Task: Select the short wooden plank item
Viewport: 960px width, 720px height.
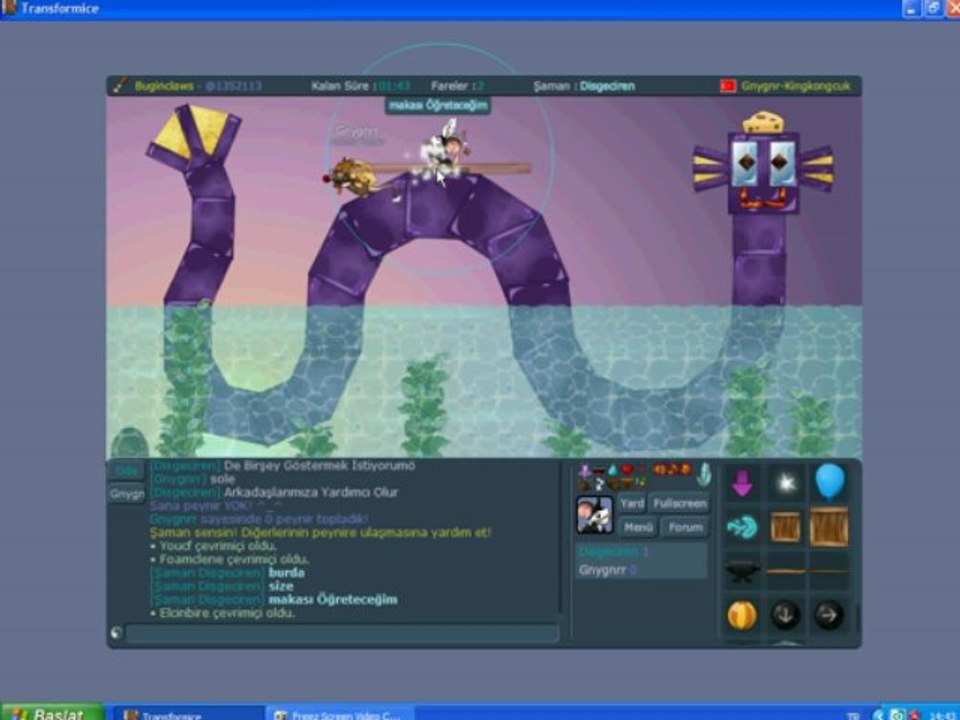Action: click(786, 572)
